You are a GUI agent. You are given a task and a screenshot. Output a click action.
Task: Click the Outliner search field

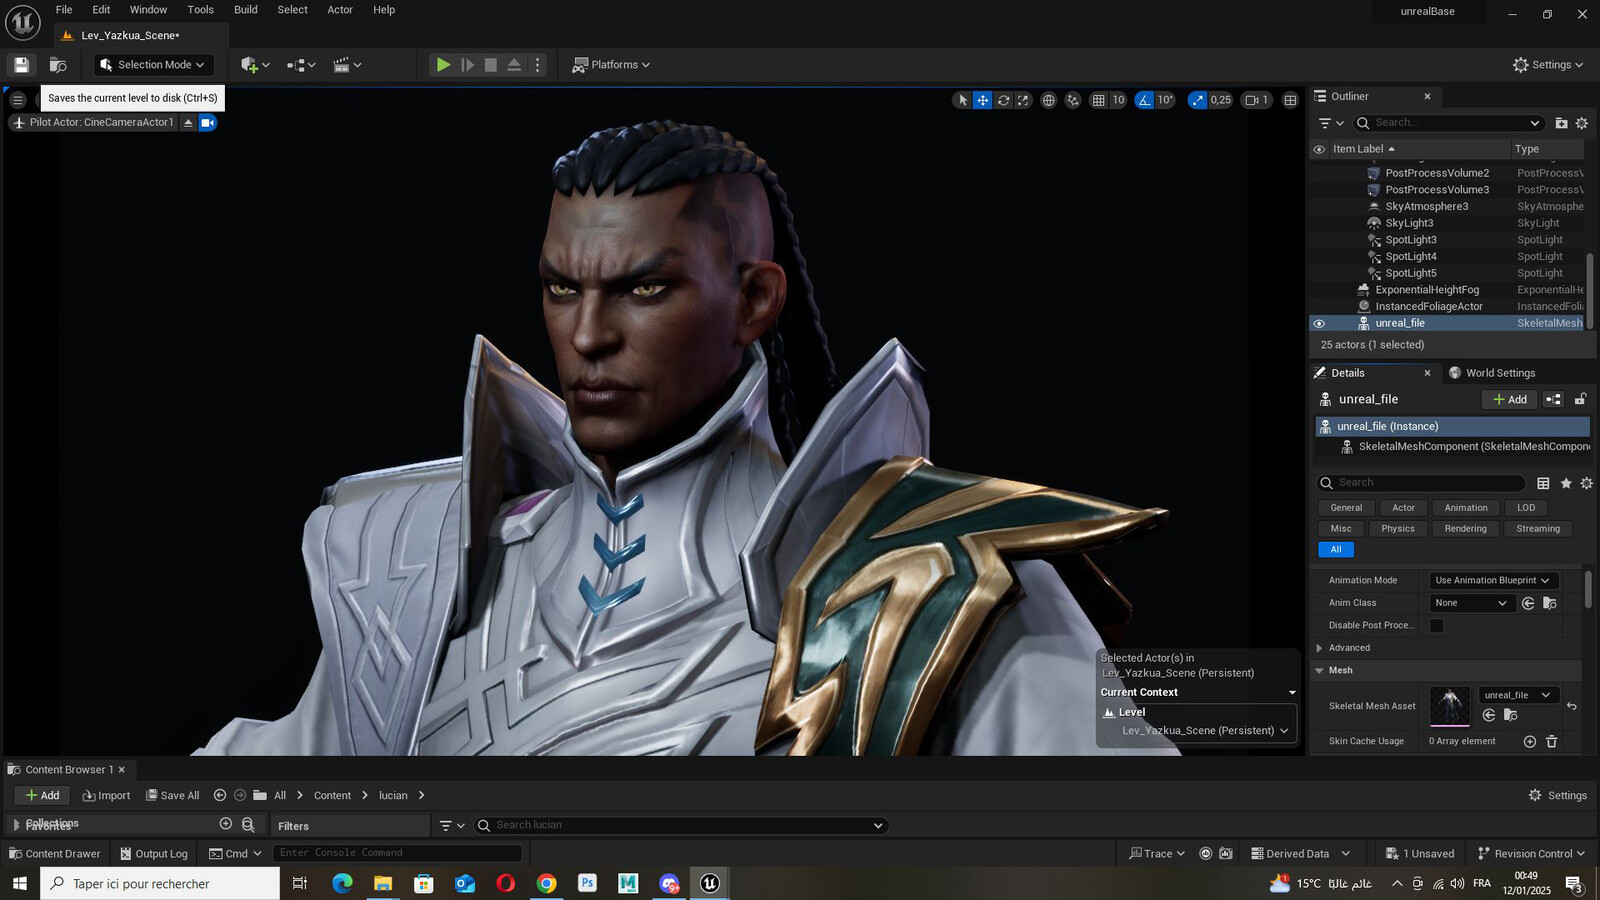tap(1448, 123)
